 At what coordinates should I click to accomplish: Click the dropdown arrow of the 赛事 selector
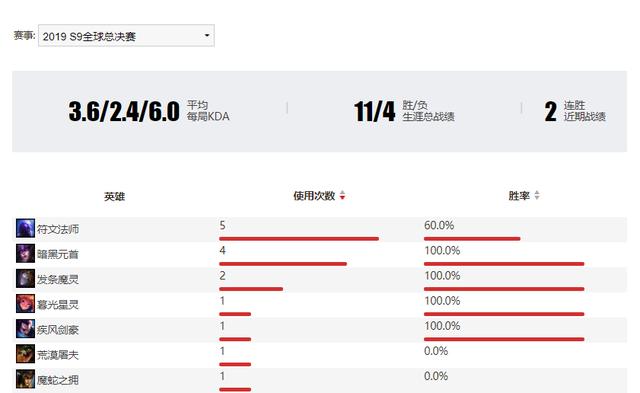click(207, 36)
